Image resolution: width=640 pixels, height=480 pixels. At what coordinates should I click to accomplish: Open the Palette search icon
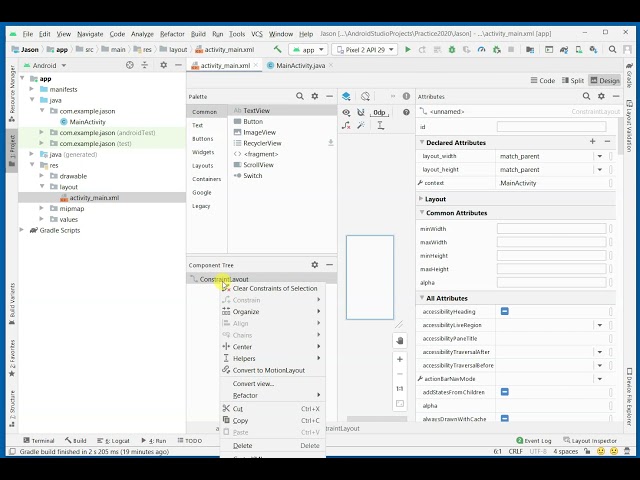(300, 96)
